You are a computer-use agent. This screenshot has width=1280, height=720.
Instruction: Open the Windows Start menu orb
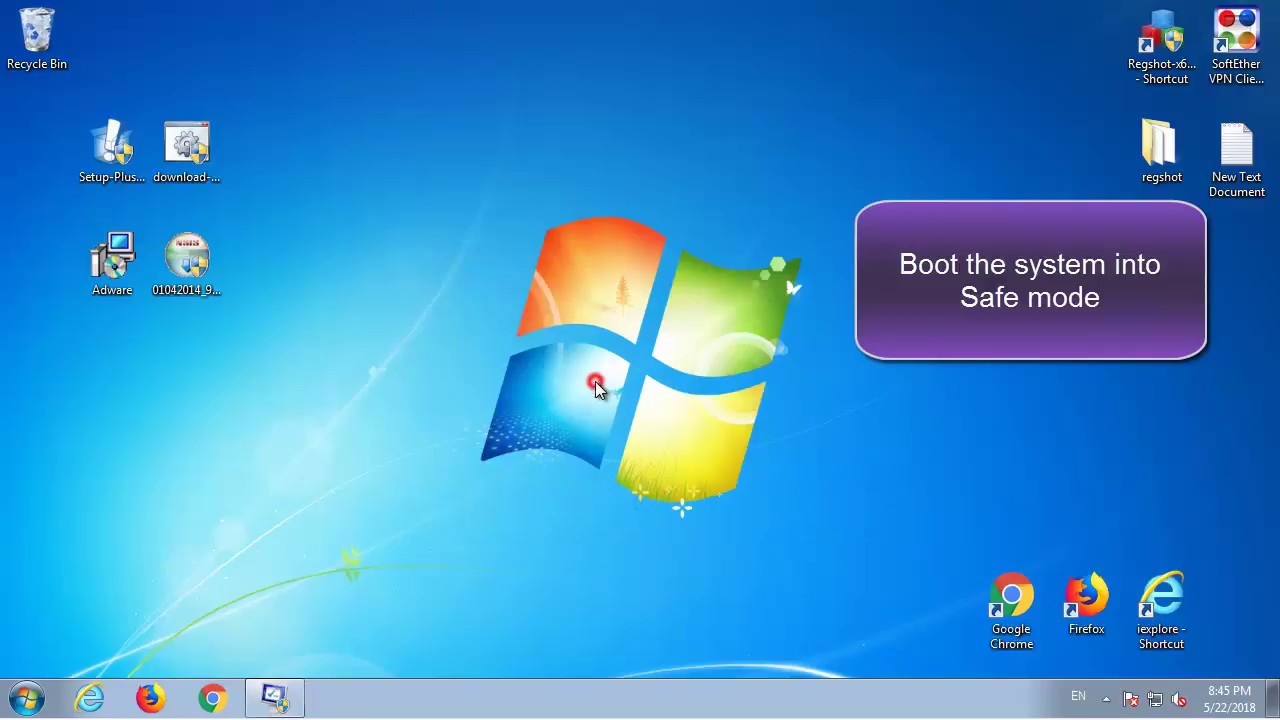[27, 698]
